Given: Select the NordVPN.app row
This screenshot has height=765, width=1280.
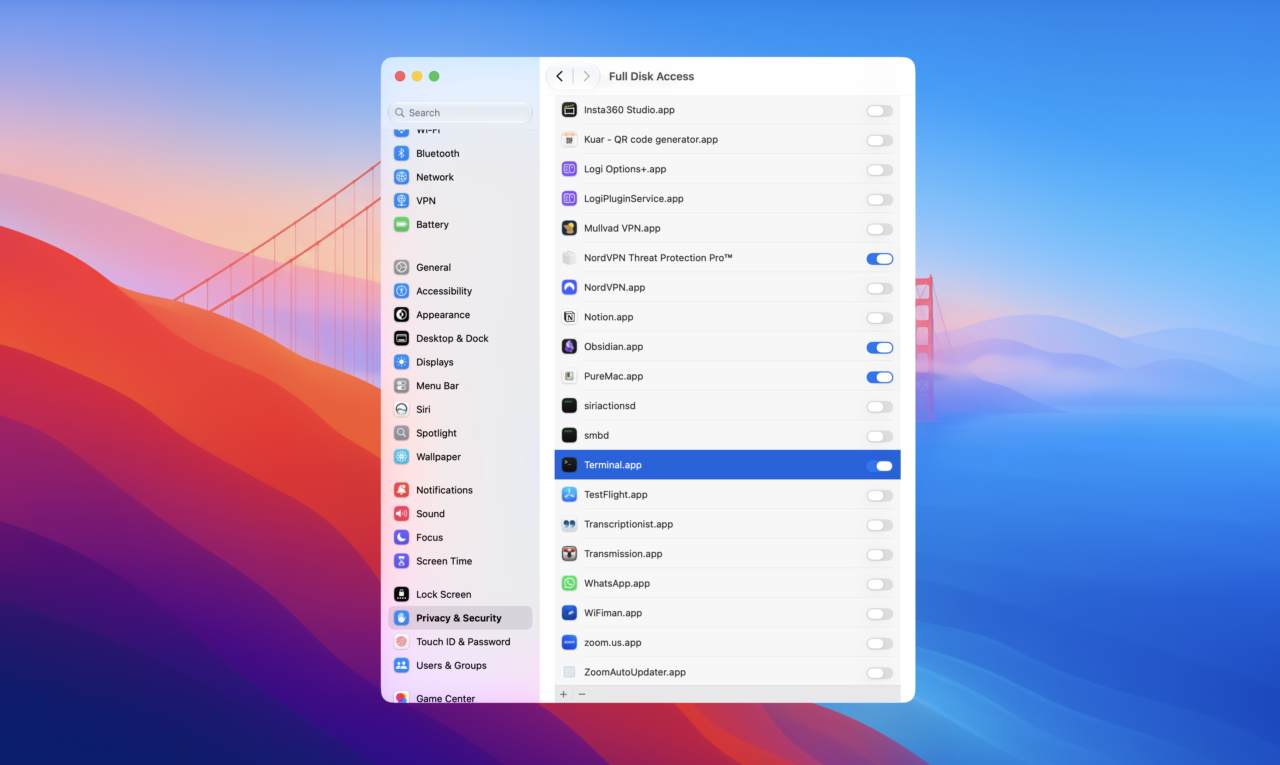Looking at the screenshot, I should pyautogui.click(x=728, y=288).
